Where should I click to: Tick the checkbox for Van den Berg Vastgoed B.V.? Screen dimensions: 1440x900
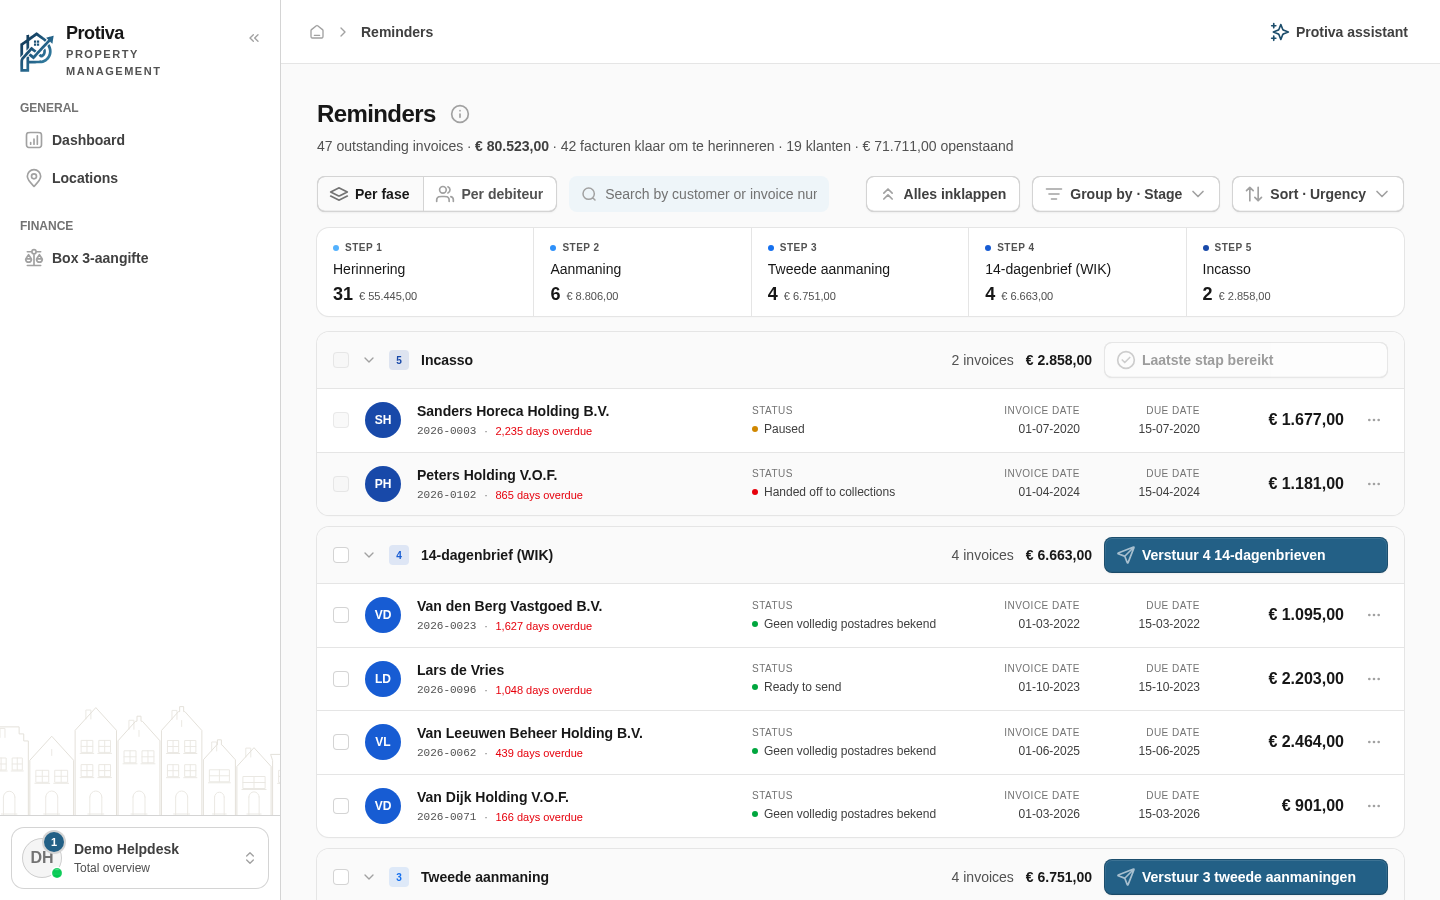click(341, 615)
